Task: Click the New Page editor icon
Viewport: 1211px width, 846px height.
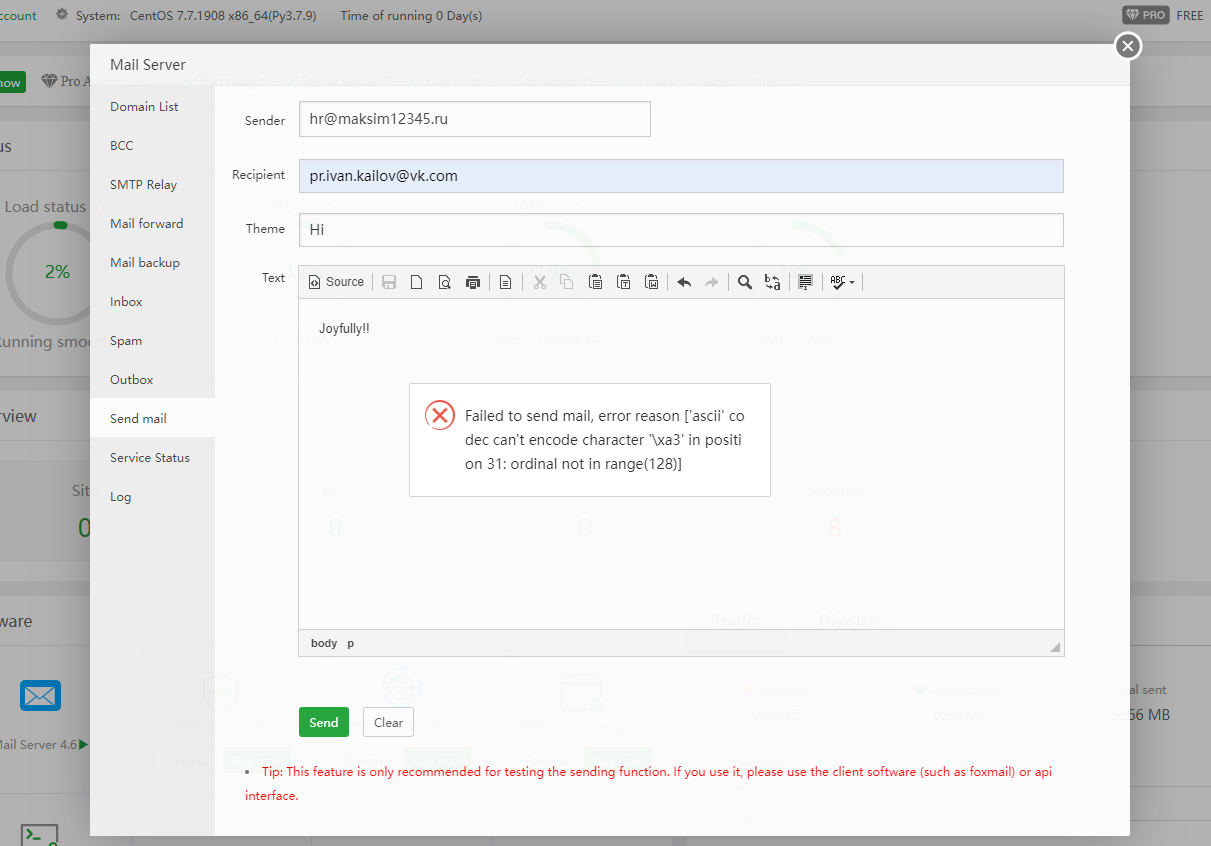Action: click(417, 282)
